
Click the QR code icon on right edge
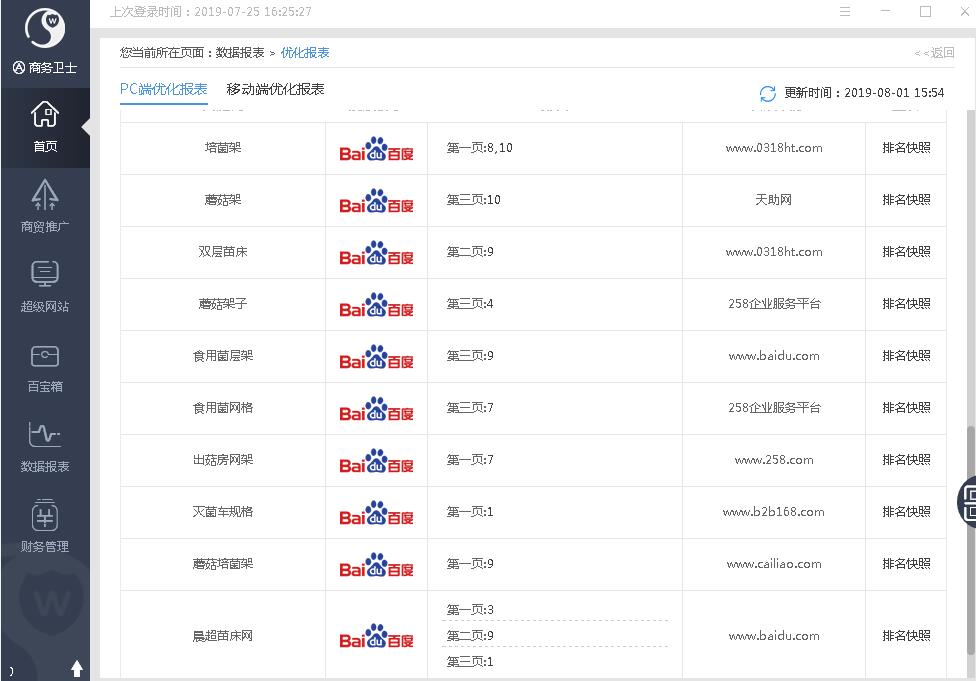(x=968, y=501)
